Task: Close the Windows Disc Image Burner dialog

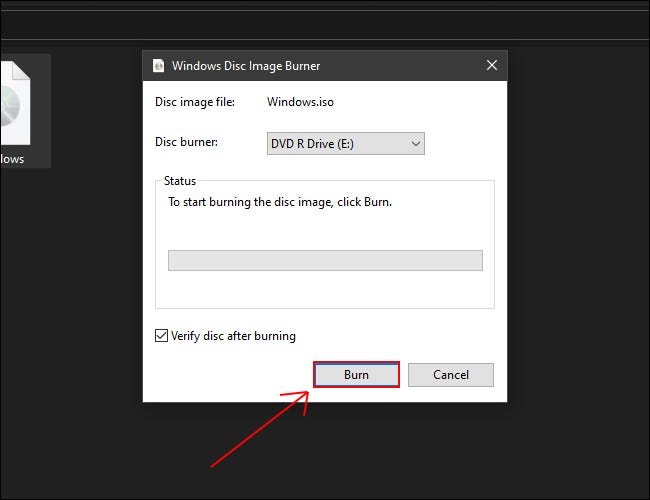Action: click(x=491, y=66)
